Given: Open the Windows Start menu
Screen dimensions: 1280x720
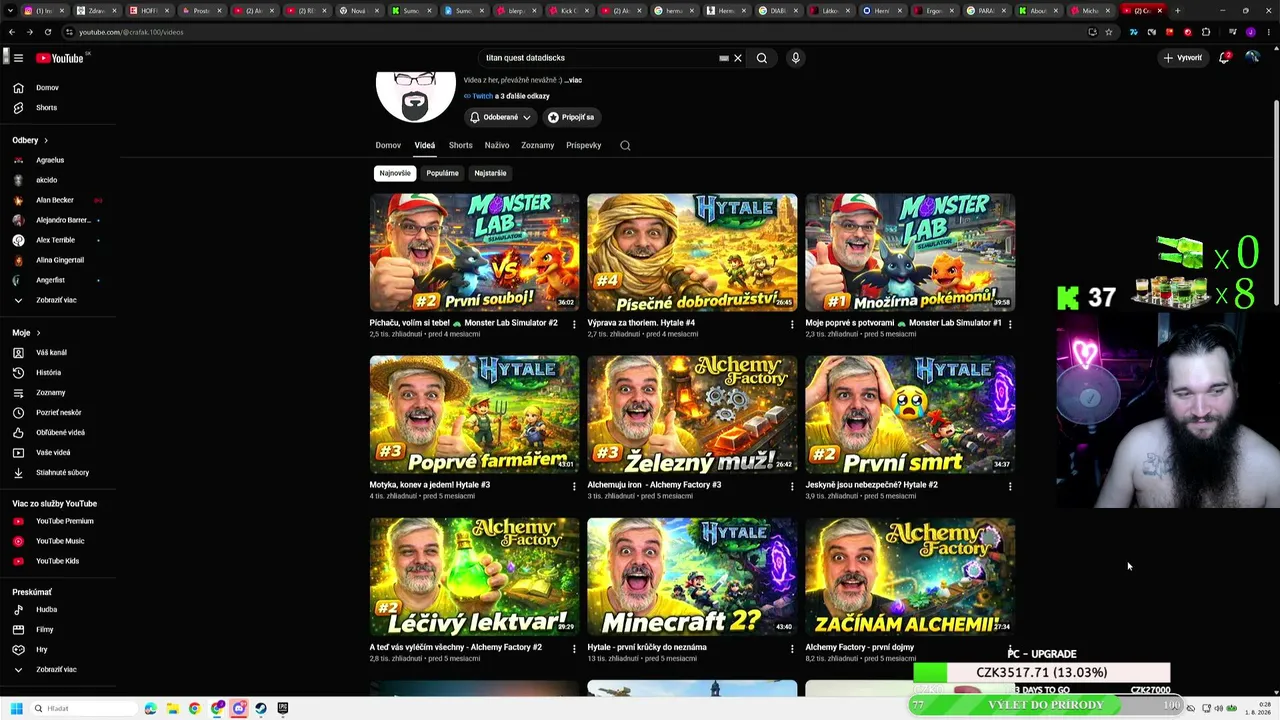Looking at the screenshot, I should click(16, 709).
